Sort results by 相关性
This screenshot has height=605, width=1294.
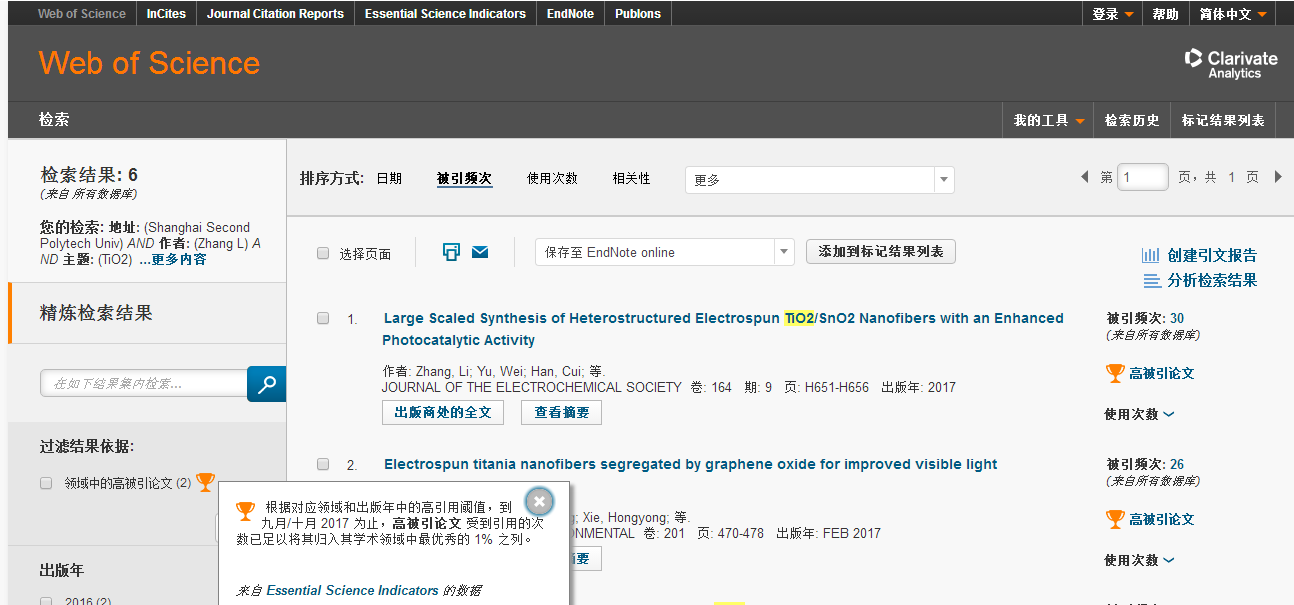631,178
